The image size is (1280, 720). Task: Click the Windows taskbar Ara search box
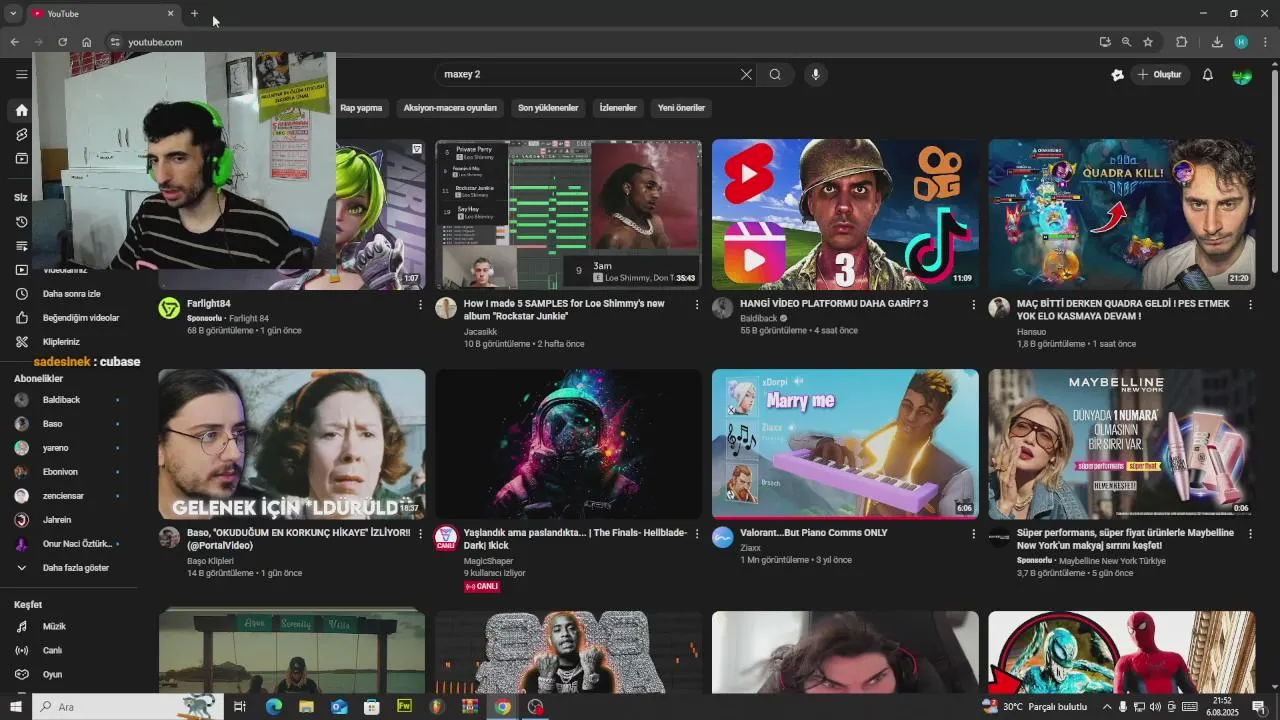click(126, 707)
